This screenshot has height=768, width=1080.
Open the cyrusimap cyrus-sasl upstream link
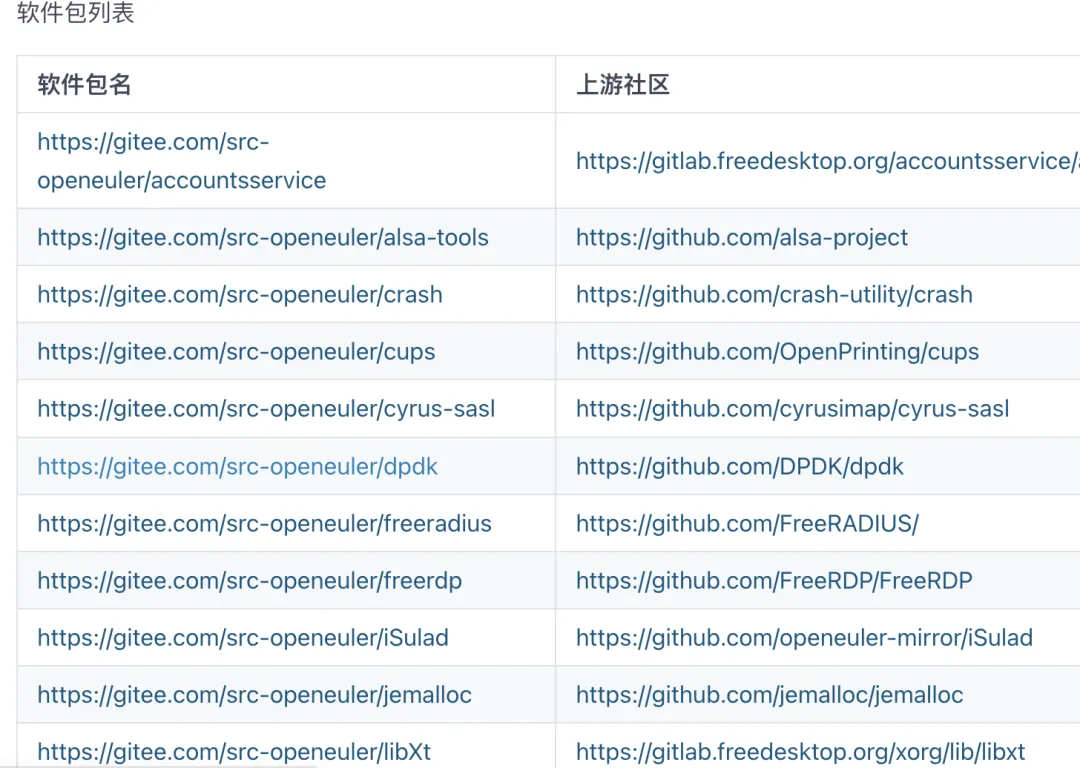[792, 409]
